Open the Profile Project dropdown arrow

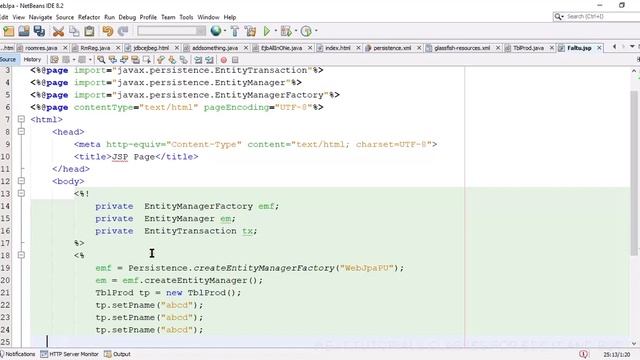pyautogui.click(x=316, y=31)
